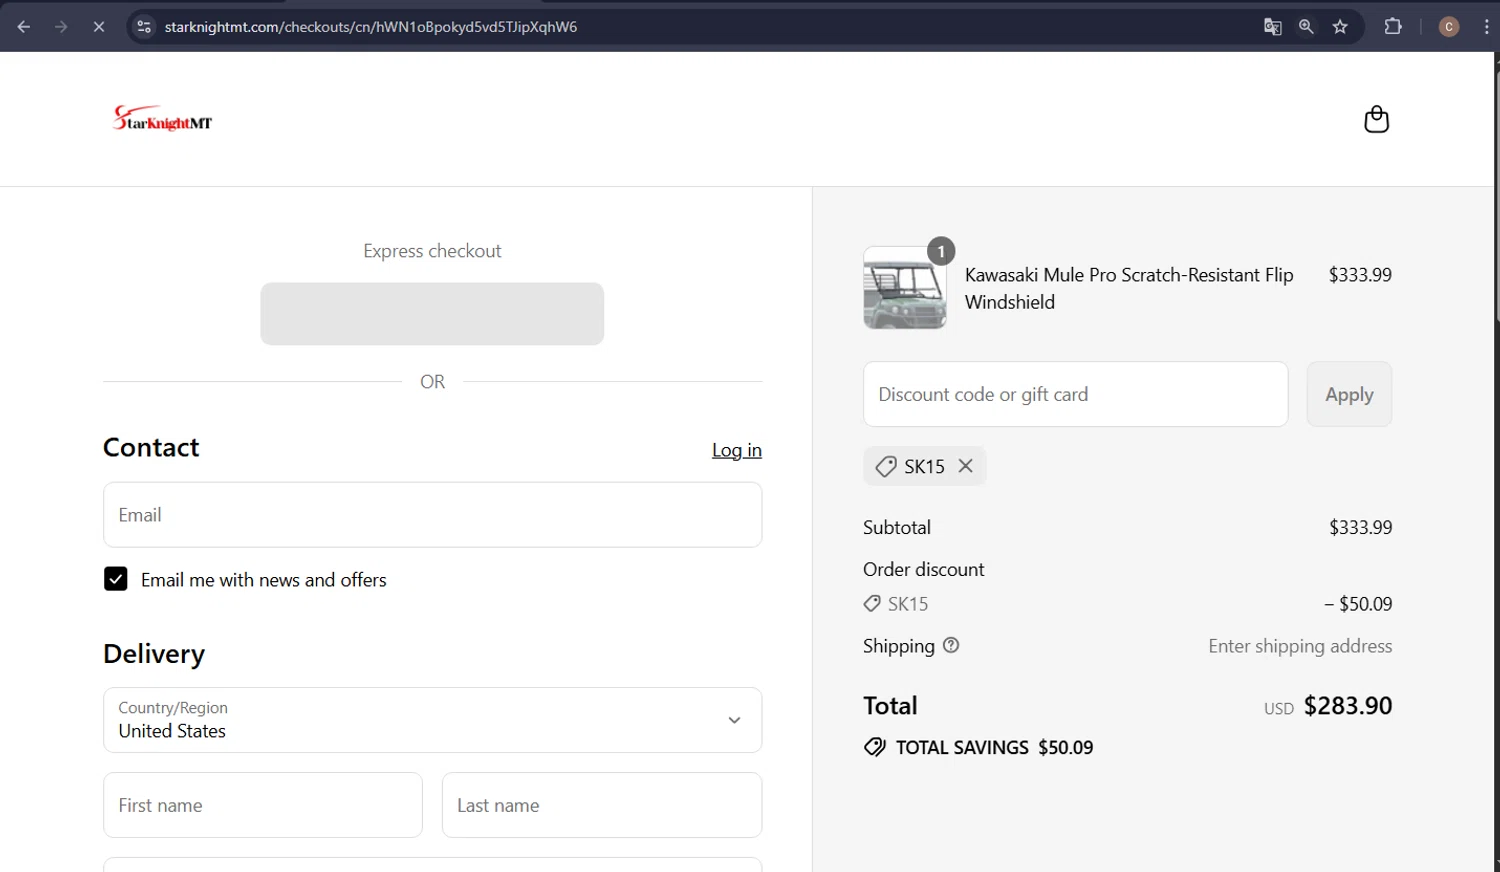The image size is (1500, 872).
Task: Open the profile avatar C
Action: (x=1448, y=27)
